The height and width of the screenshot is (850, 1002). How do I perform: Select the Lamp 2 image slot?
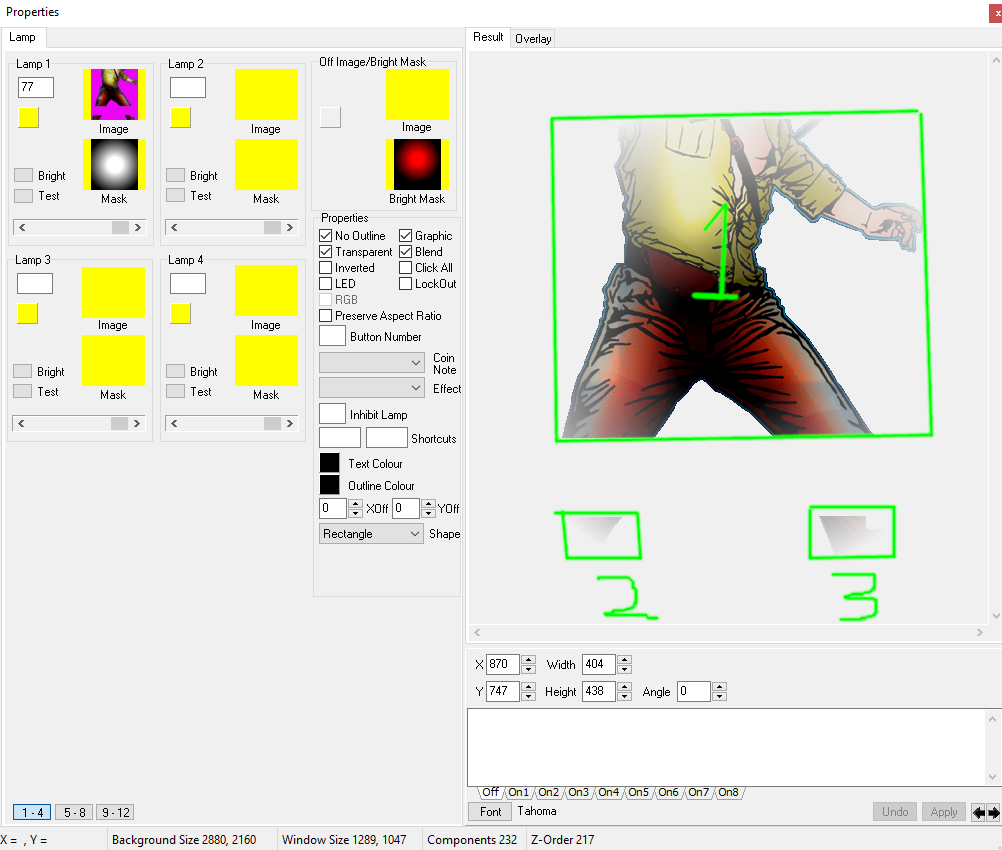point(266,95)
